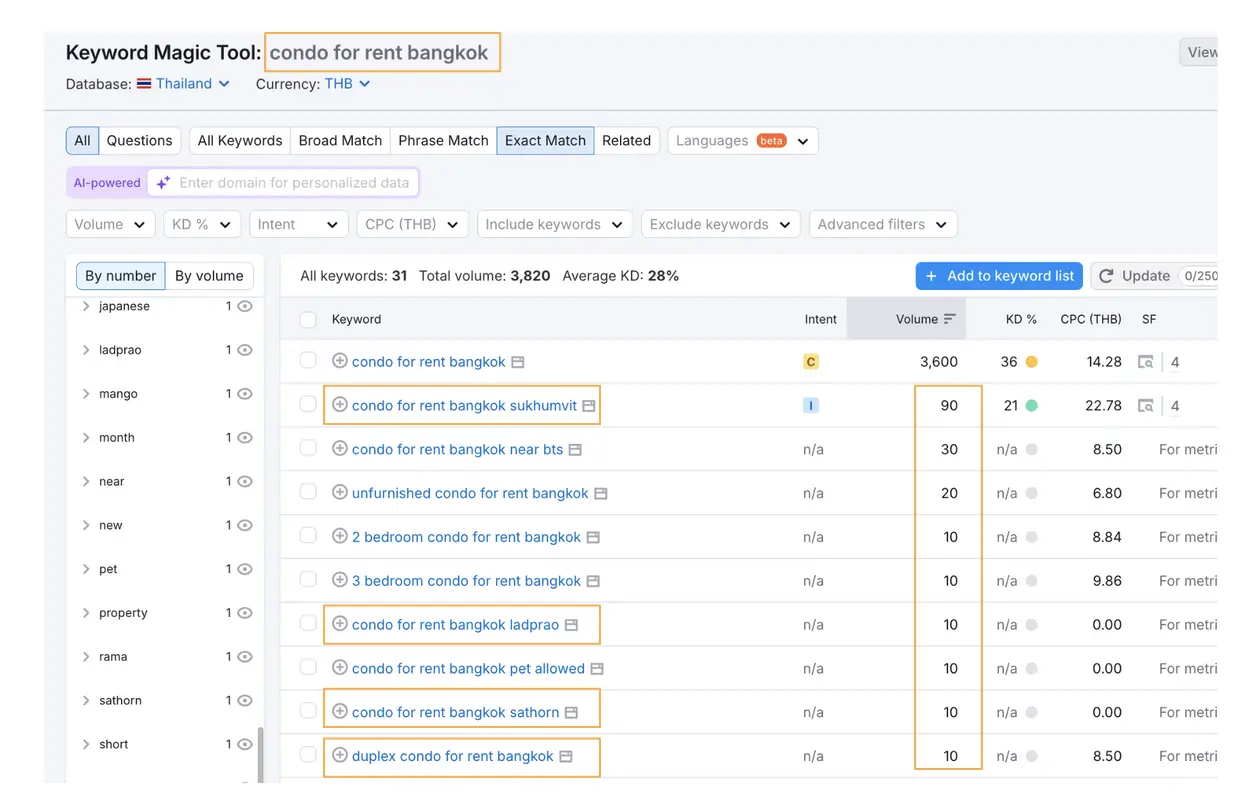Click the refresh icon on the Update button
1260x811 pixels.
(1107, 276)
